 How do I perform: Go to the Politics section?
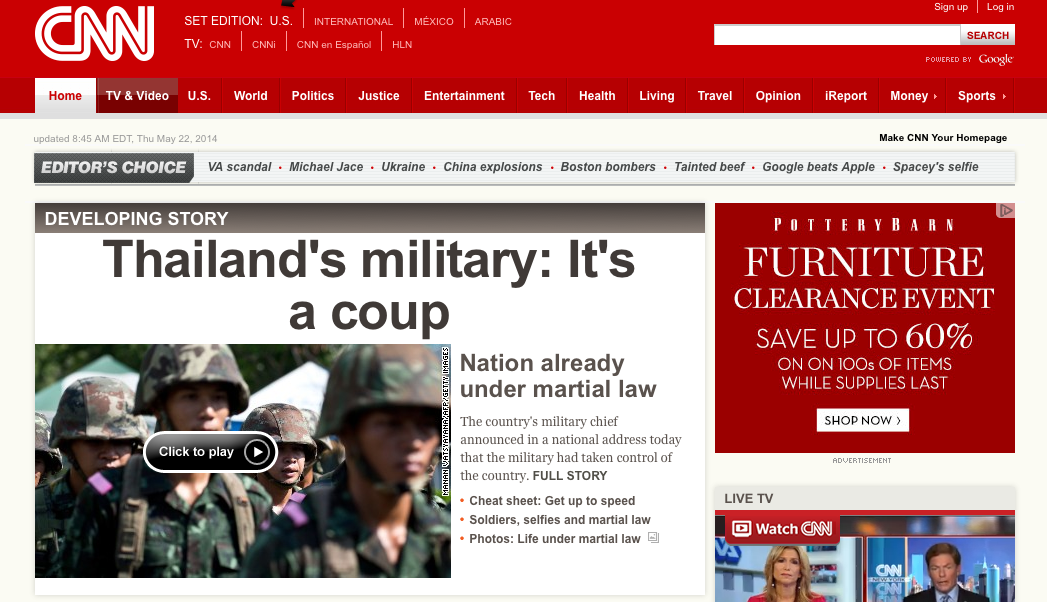tap(312, 95)
